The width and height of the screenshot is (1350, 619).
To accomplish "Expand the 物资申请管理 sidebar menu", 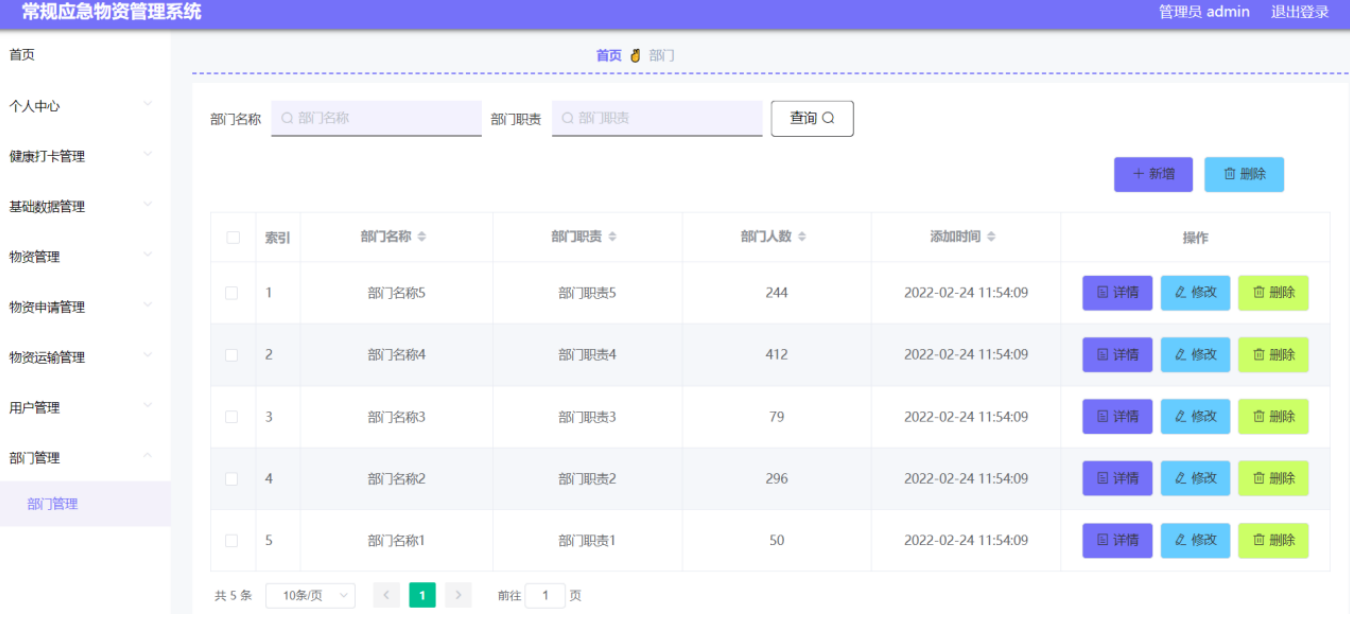I will (85, 307).
